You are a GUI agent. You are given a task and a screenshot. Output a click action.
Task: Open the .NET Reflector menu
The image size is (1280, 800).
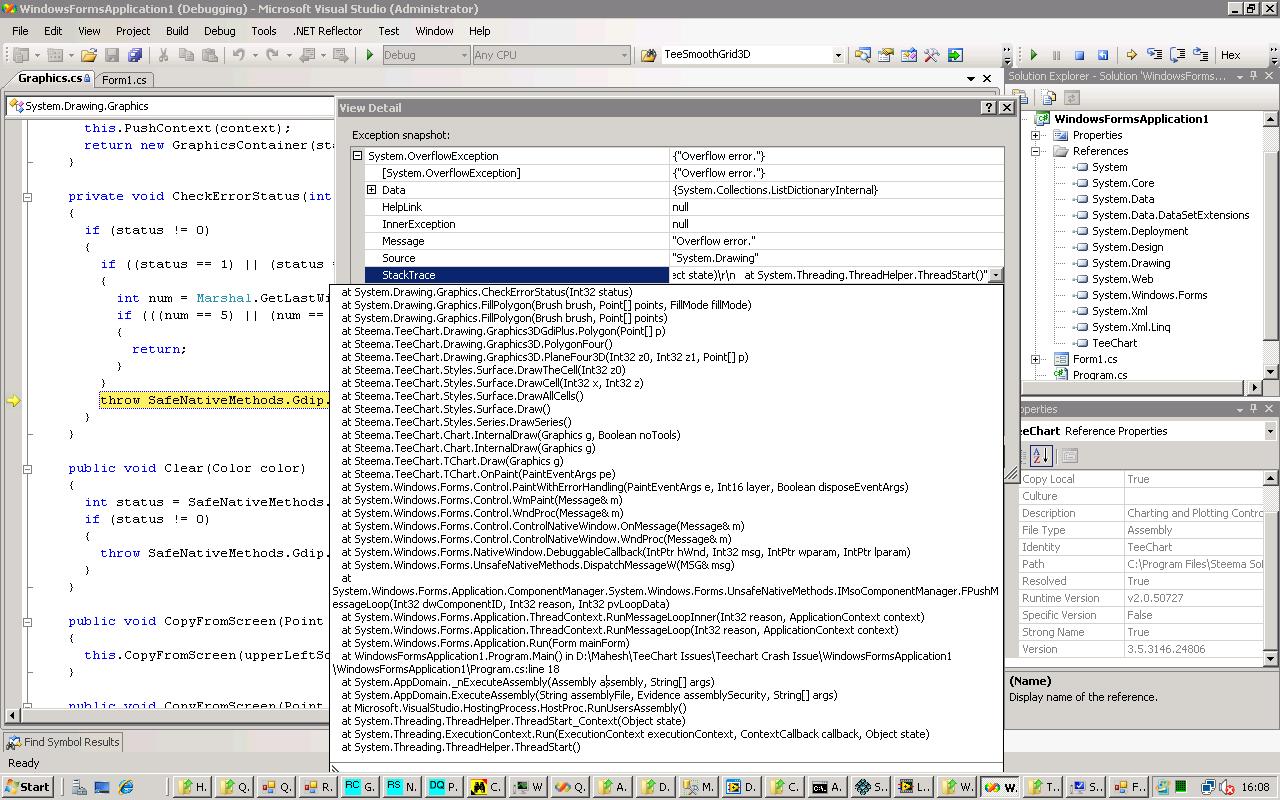327,31
